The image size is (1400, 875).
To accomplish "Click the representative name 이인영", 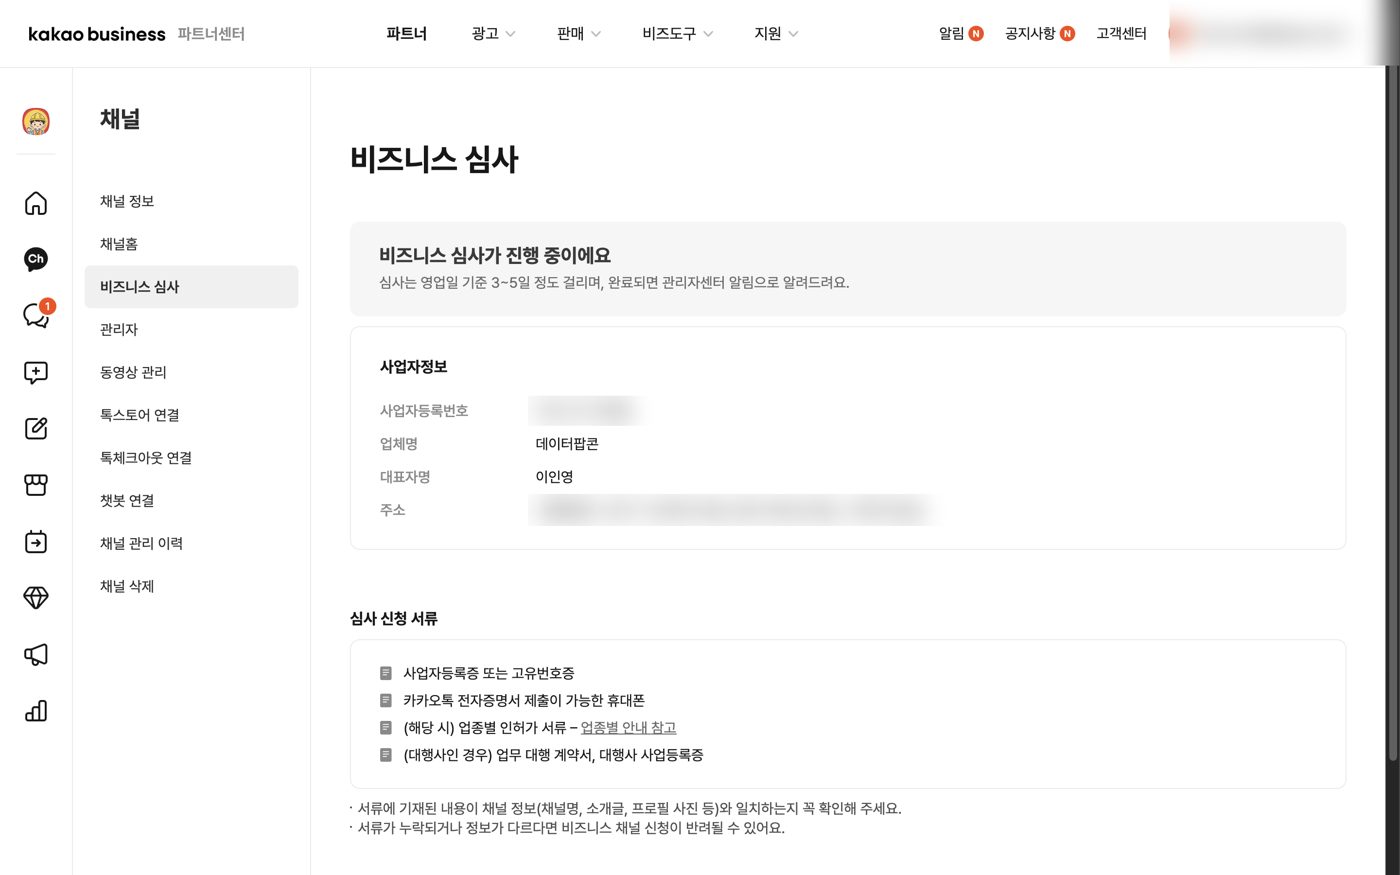I will point(554,477).
